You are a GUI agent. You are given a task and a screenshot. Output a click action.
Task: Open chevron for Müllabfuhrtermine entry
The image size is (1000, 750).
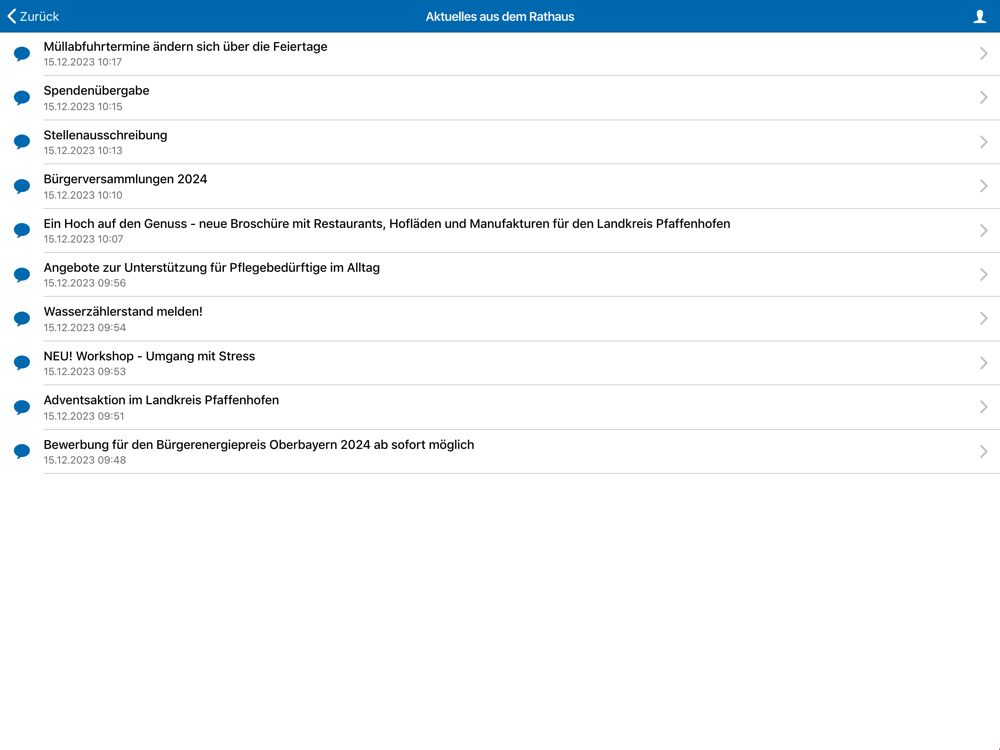(x=983, y=54)
